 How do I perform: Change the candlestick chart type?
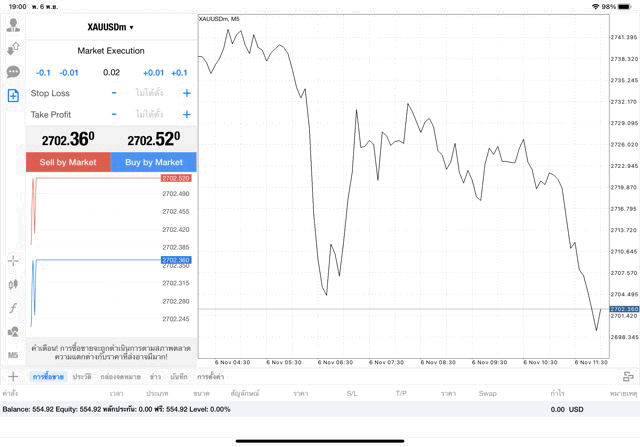(x=13, y=284)
